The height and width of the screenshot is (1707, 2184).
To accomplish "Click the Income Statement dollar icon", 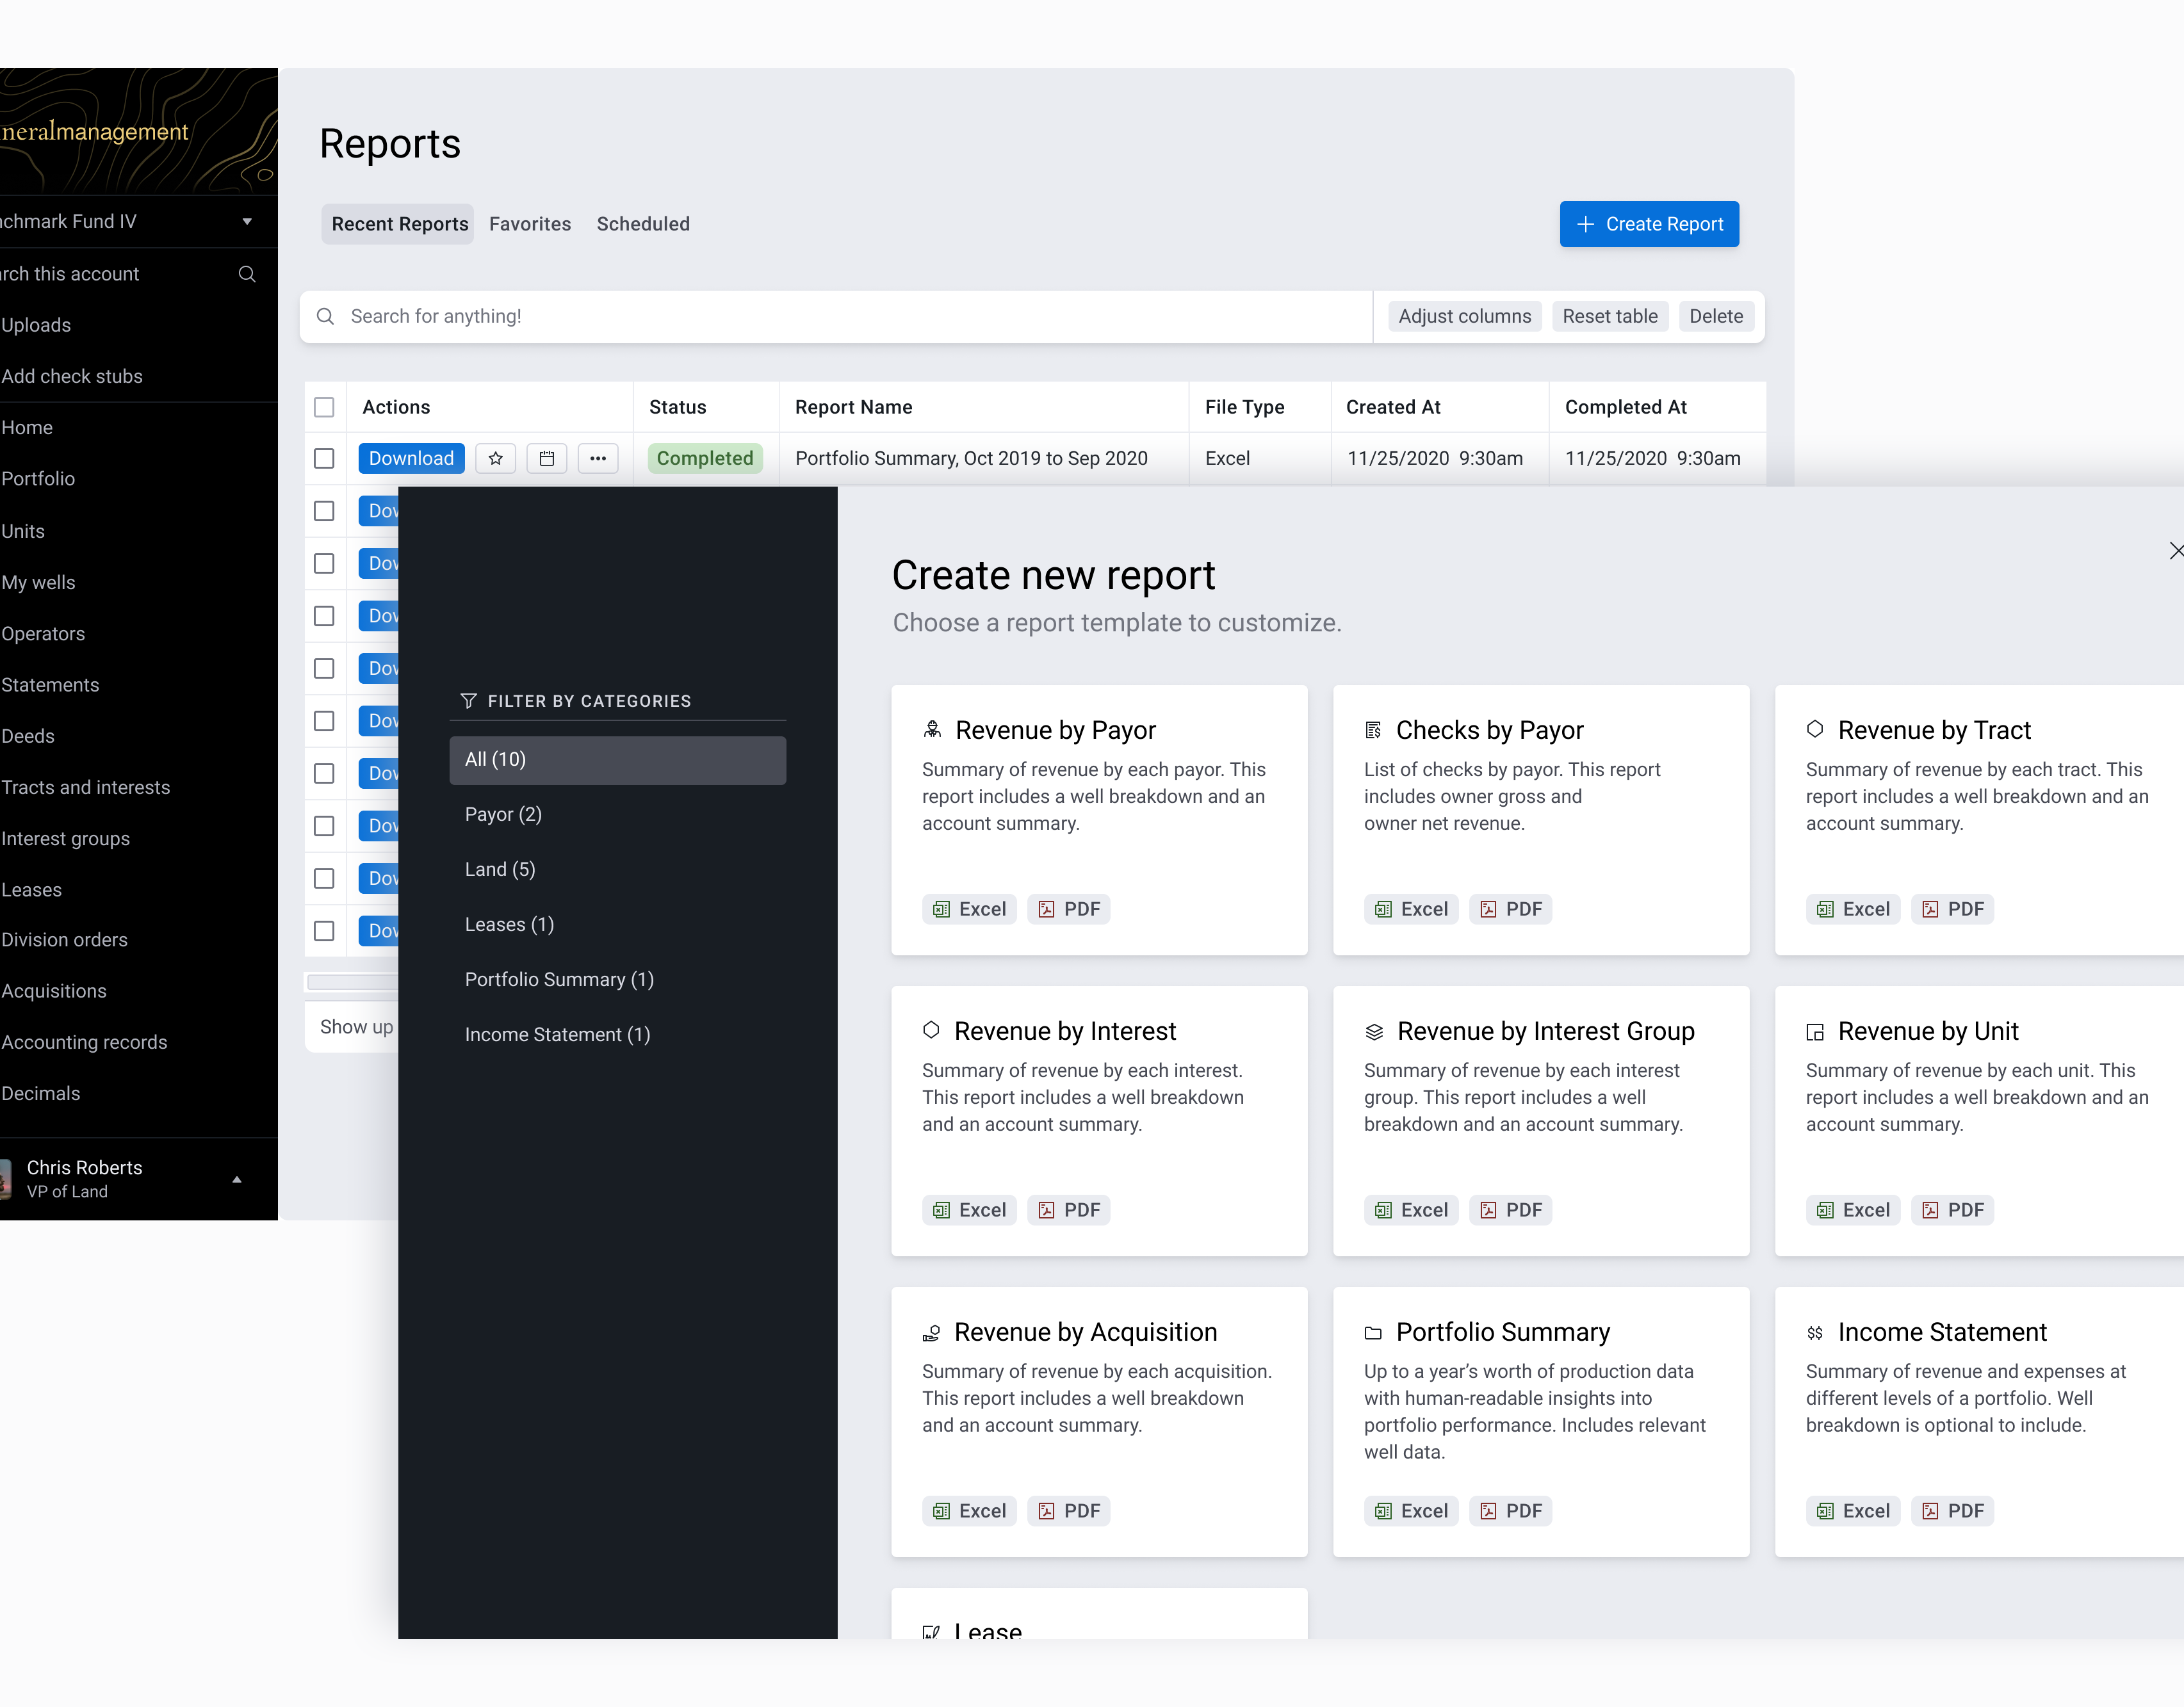I will 1815,1333.
